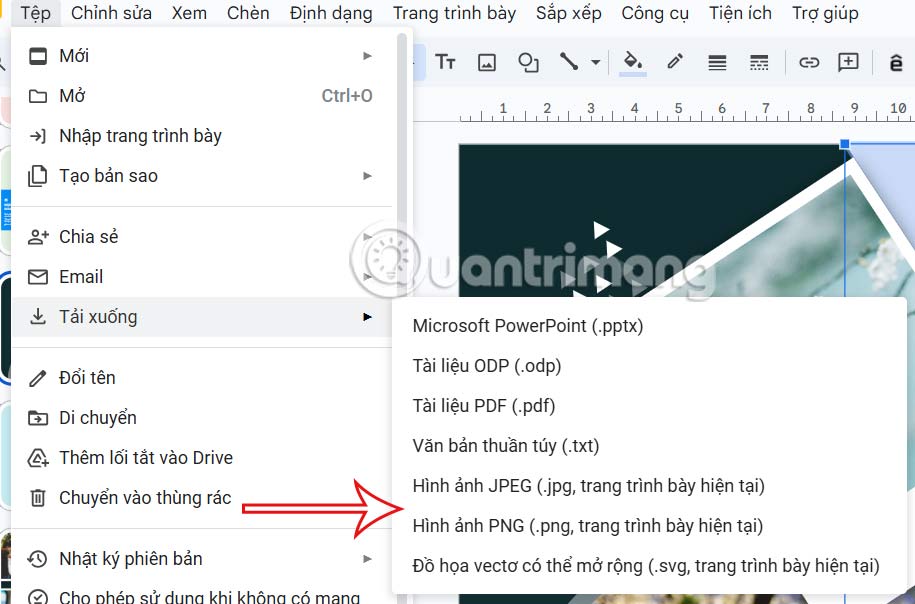The image size is (915, 604).
Task: Insert an image from the toolbar
Action: [x=486, y=62]
